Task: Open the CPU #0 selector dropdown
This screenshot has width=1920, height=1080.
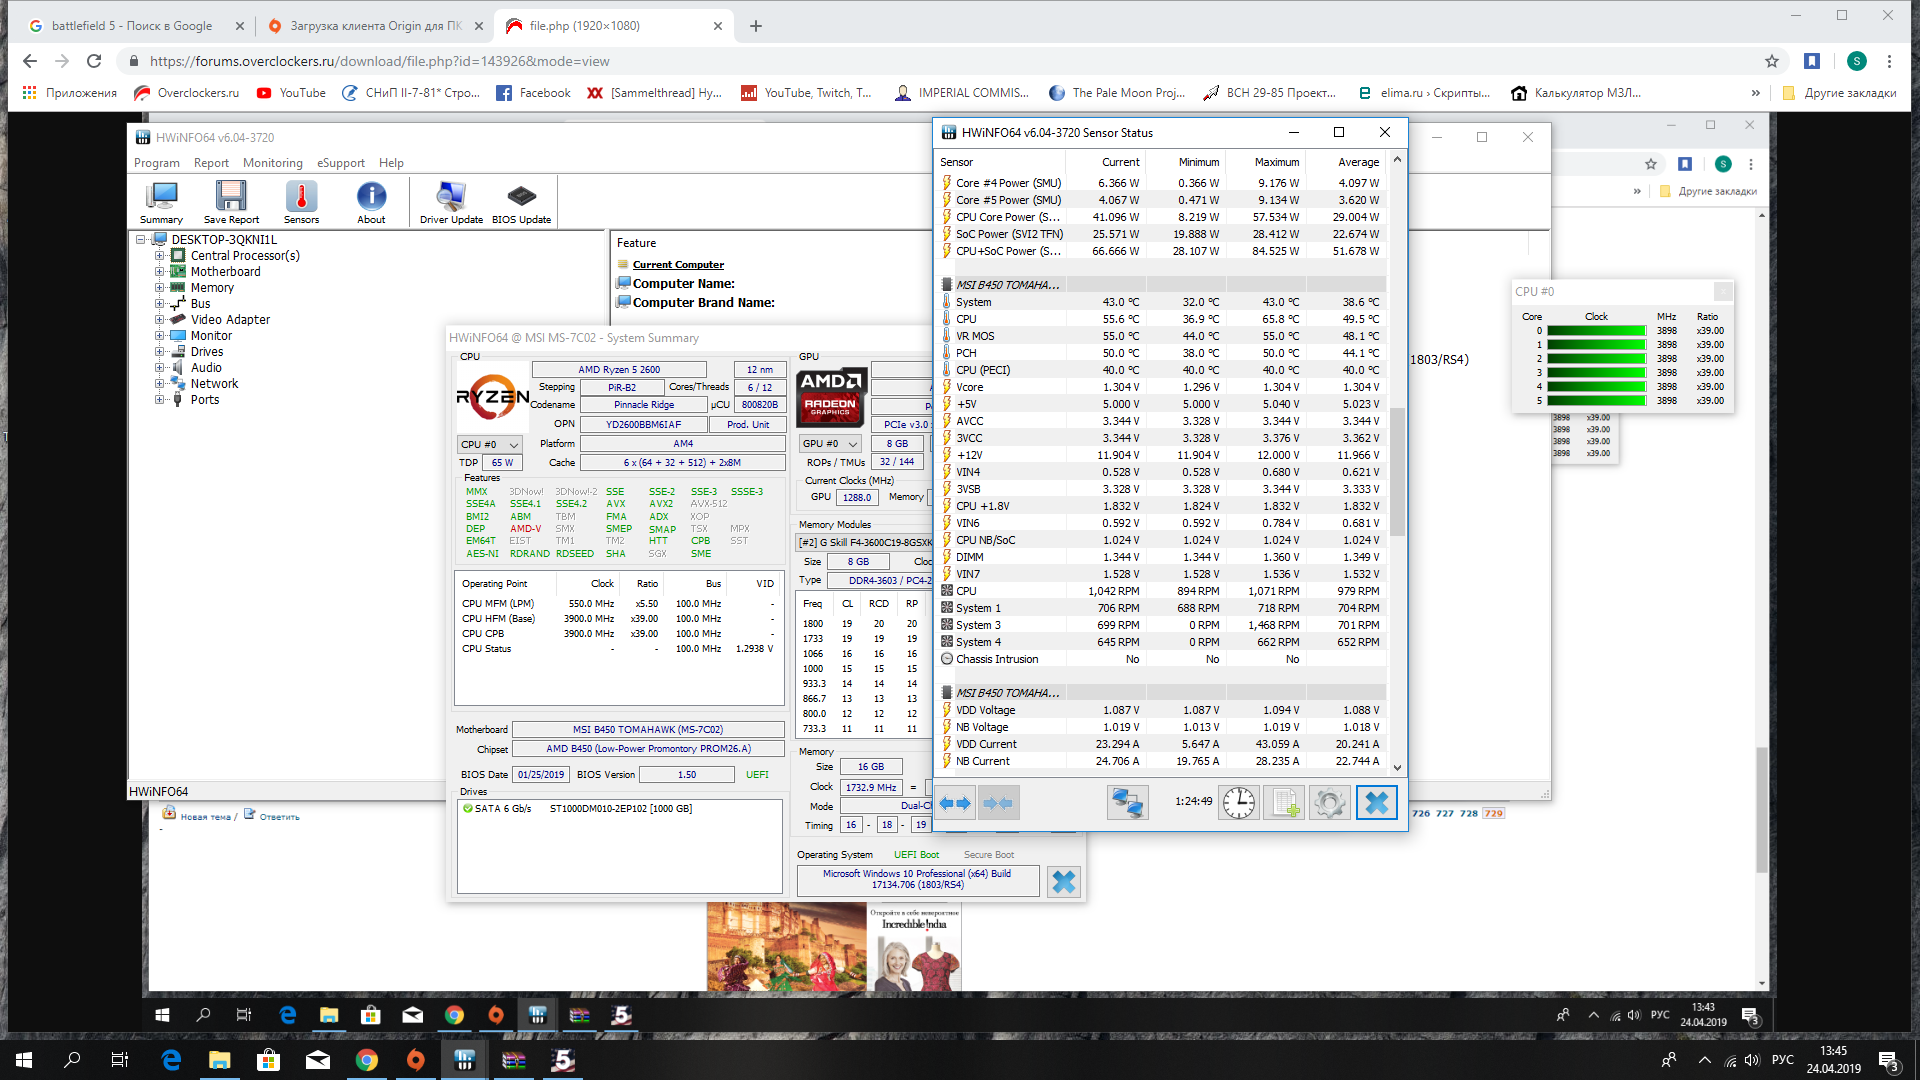Action: pyautogui.click(x=490, y=444)
